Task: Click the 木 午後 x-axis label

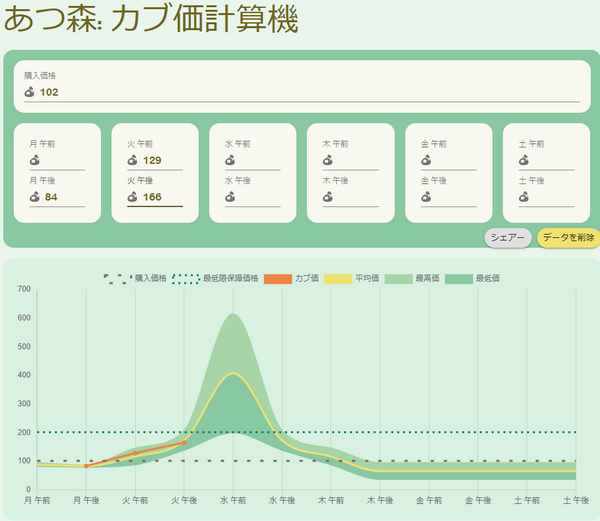Action: (380, 500)
